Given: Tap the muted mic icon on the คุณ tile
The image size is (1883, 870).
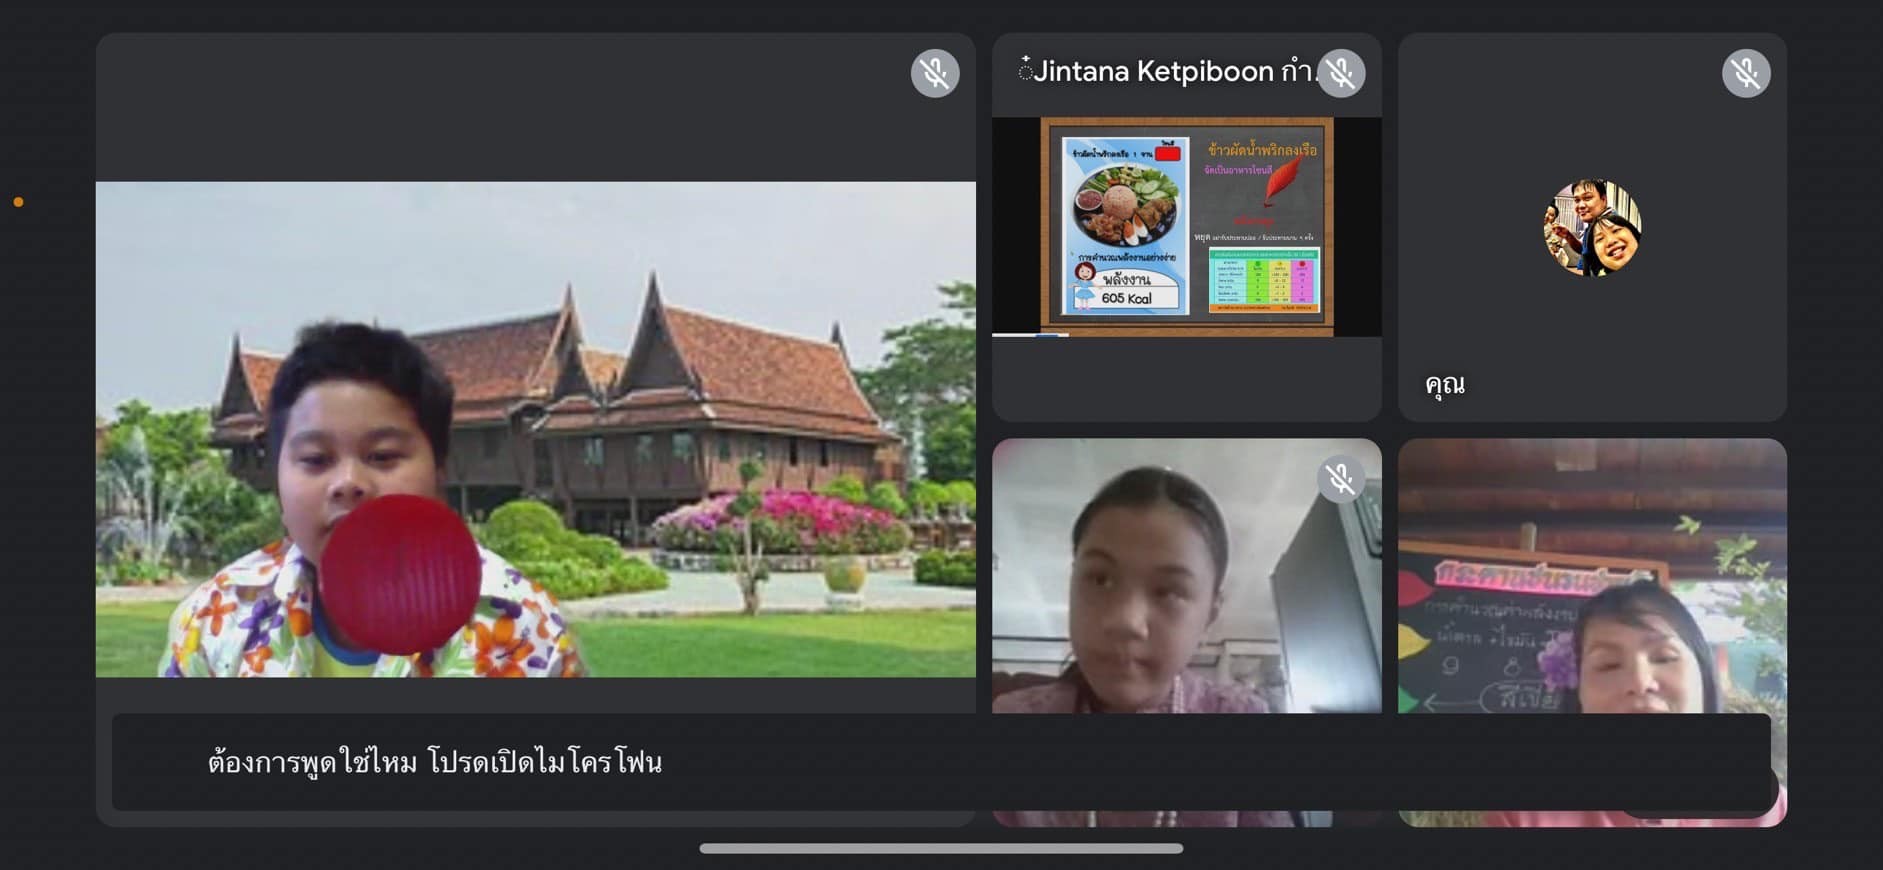Looking at the screenshot, I should pos(1746,73).
